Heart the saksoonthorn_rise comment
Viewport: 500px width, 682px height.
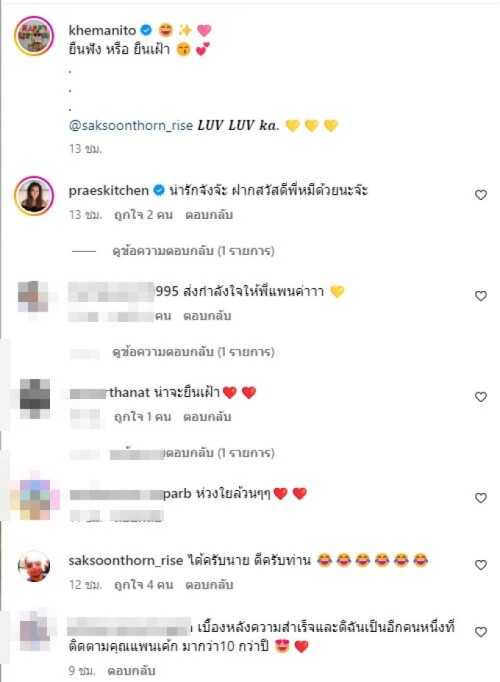pyautogui.click(x=480, y=565)
